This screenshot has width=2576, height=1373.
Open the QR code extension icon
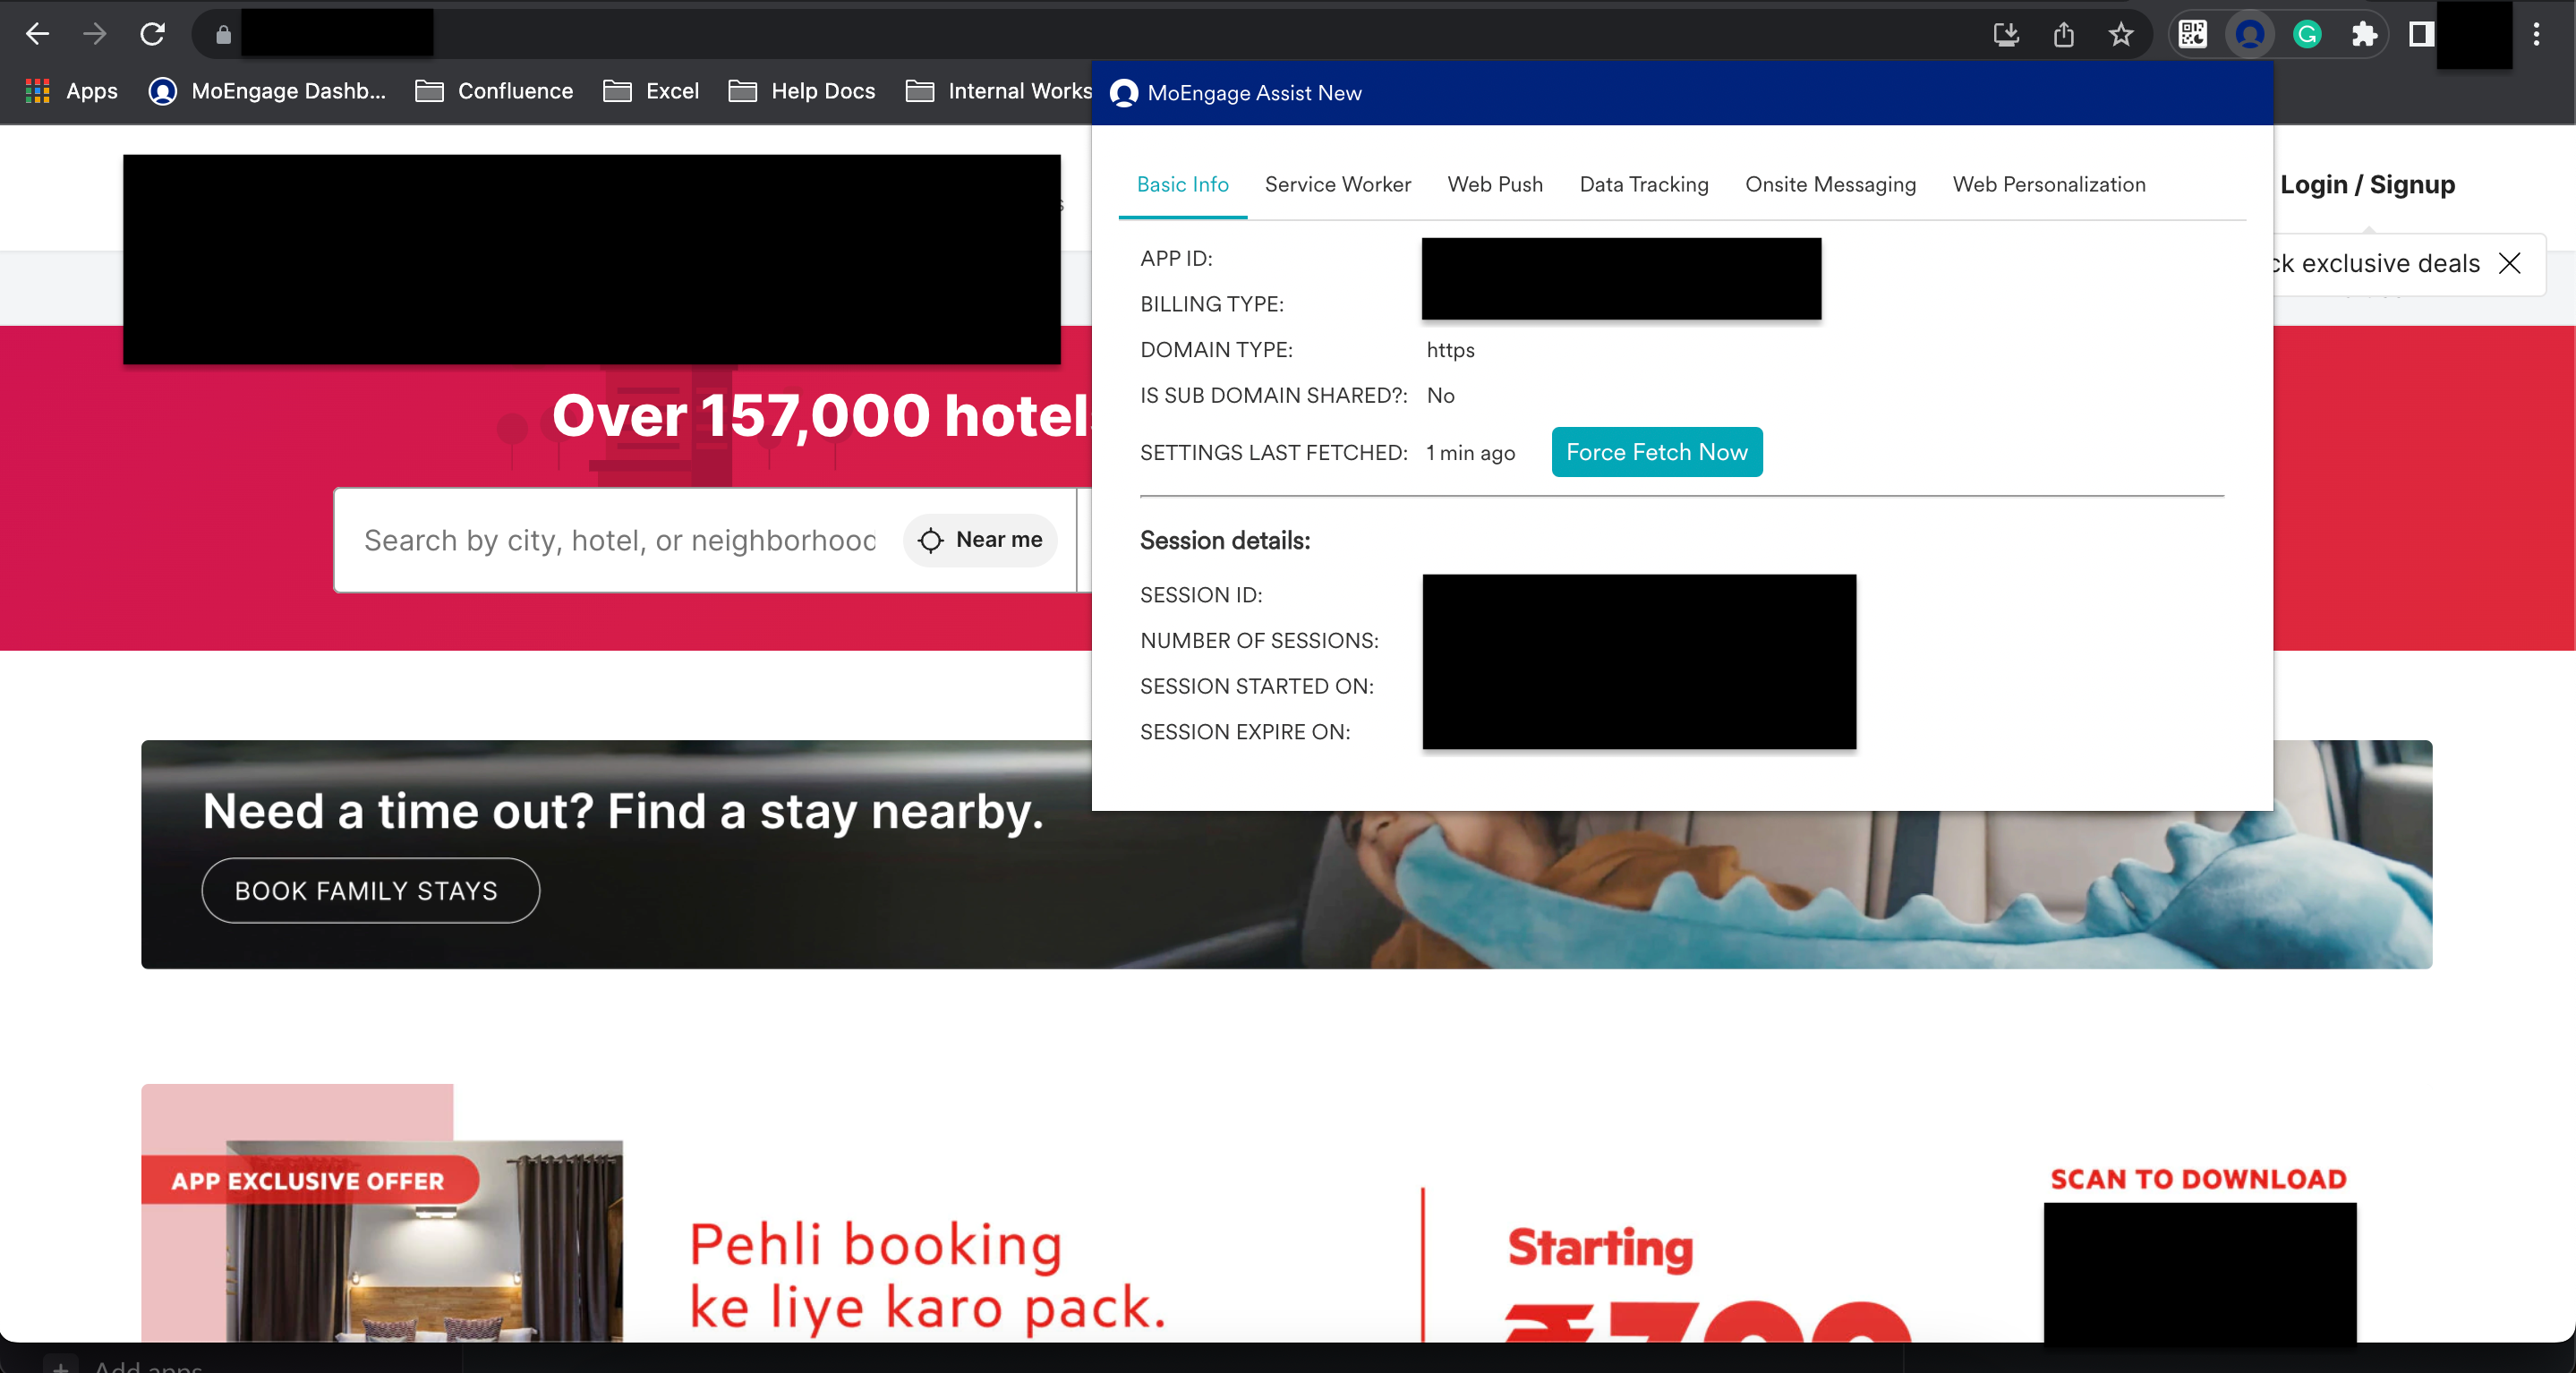point(2193,35)
